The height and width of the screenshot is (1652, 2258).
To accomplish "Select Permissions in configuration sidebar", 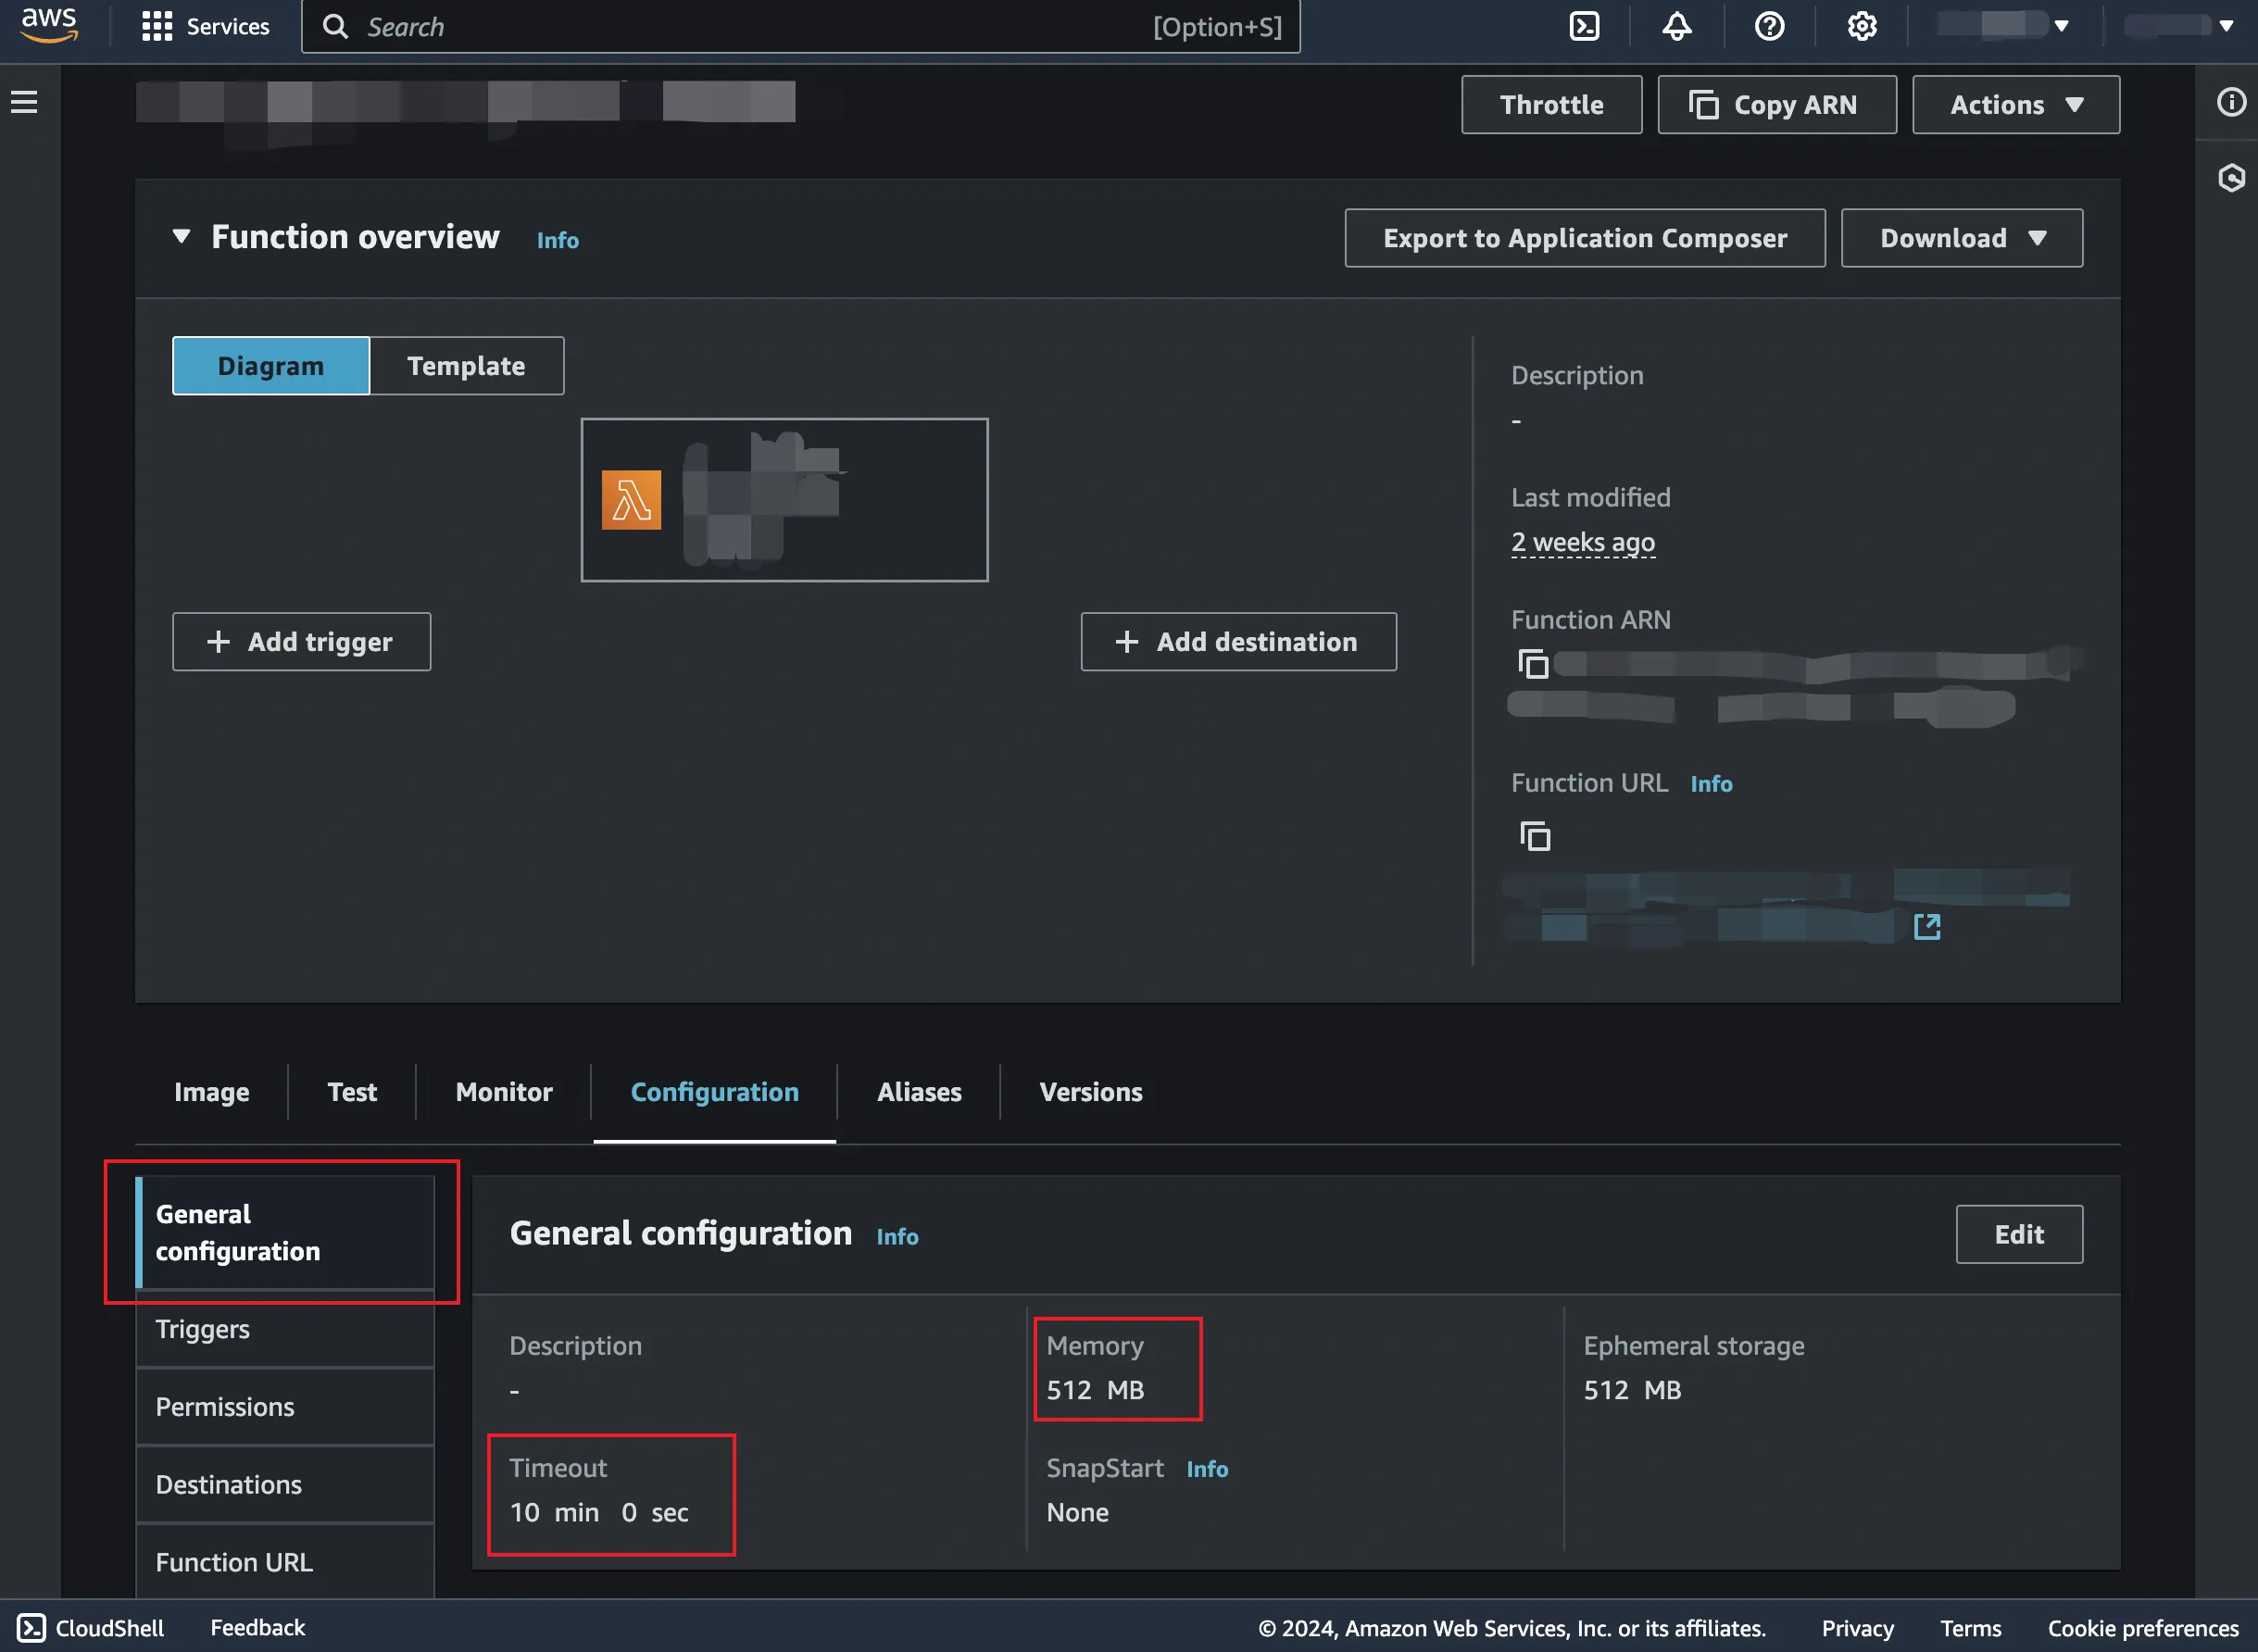I will 225,1407.
